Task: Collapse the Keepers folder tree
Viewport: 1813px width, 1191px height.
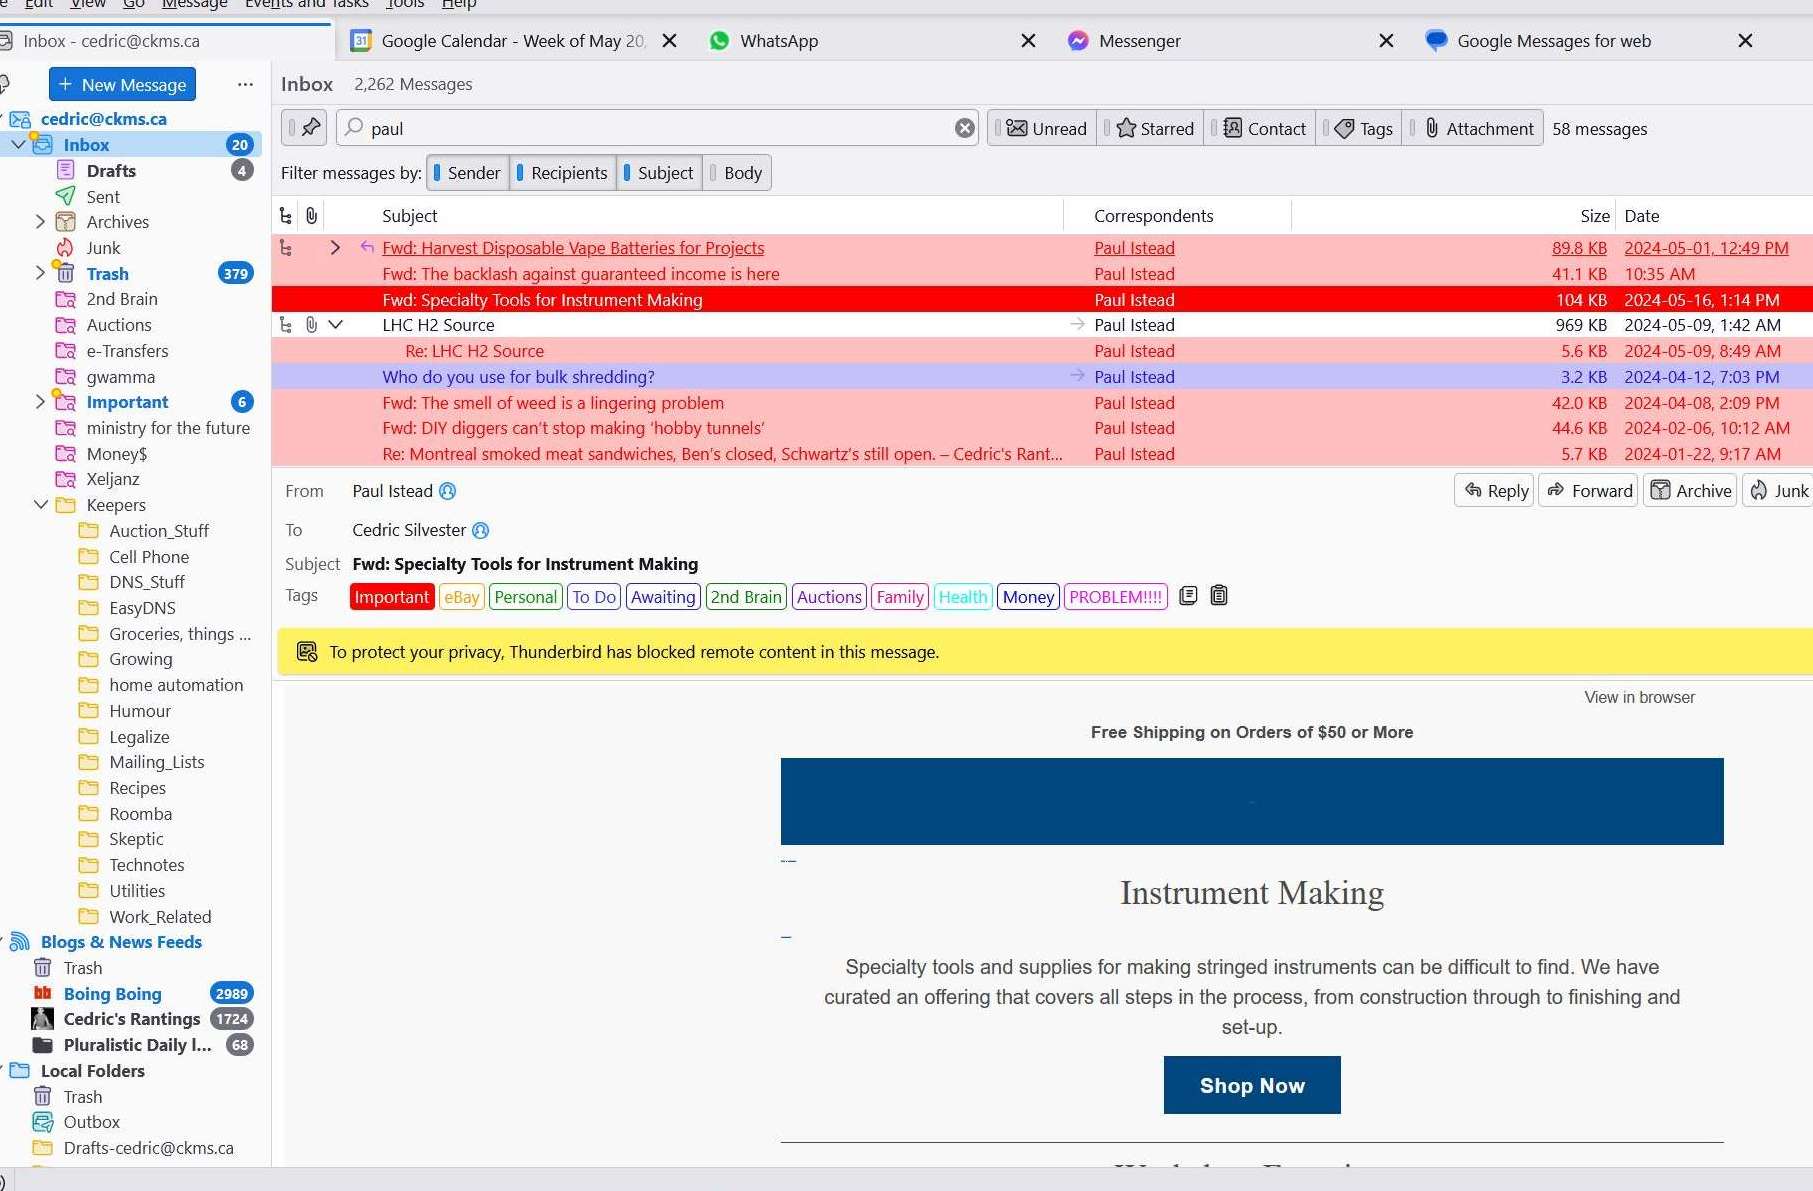Action: coord(41,505)
